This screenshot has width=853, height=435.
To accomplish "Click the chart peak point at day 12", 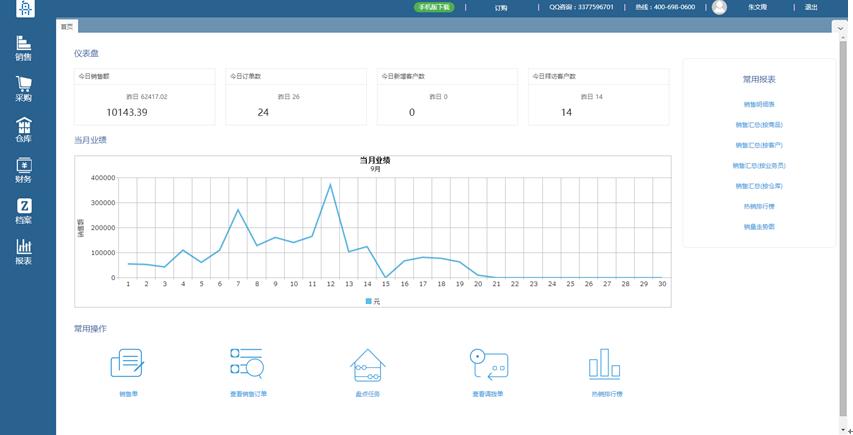I will coord(330,185).
